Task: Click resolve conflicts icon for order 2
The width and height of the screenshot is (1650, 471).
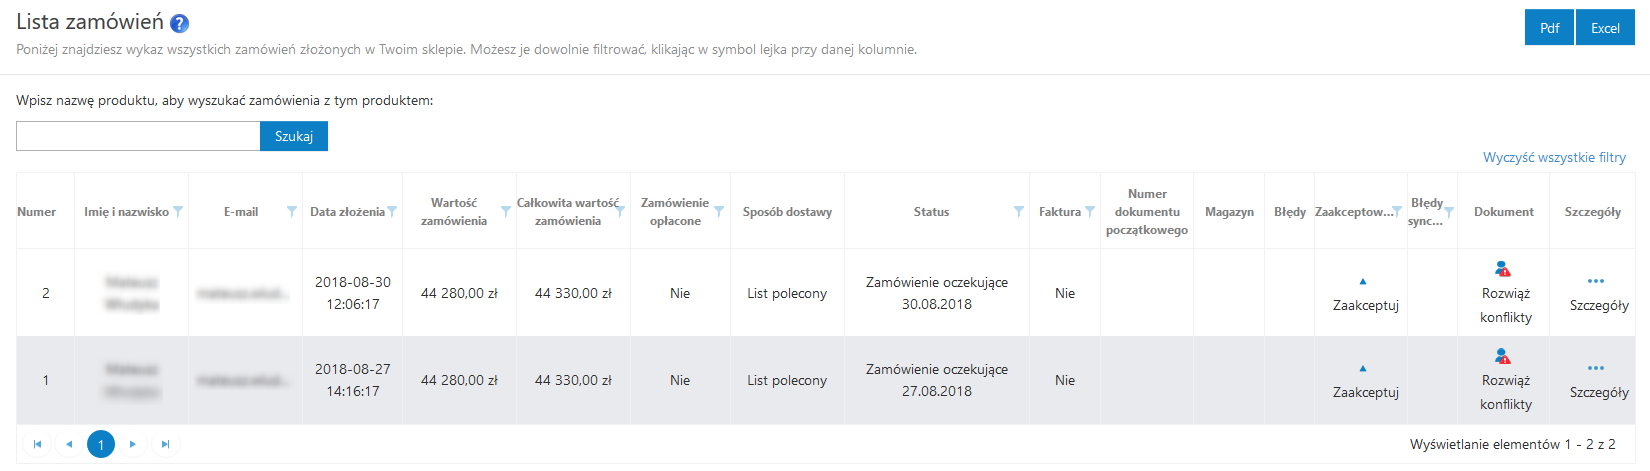Action: pyautogui.click(x=1502, y=269)
